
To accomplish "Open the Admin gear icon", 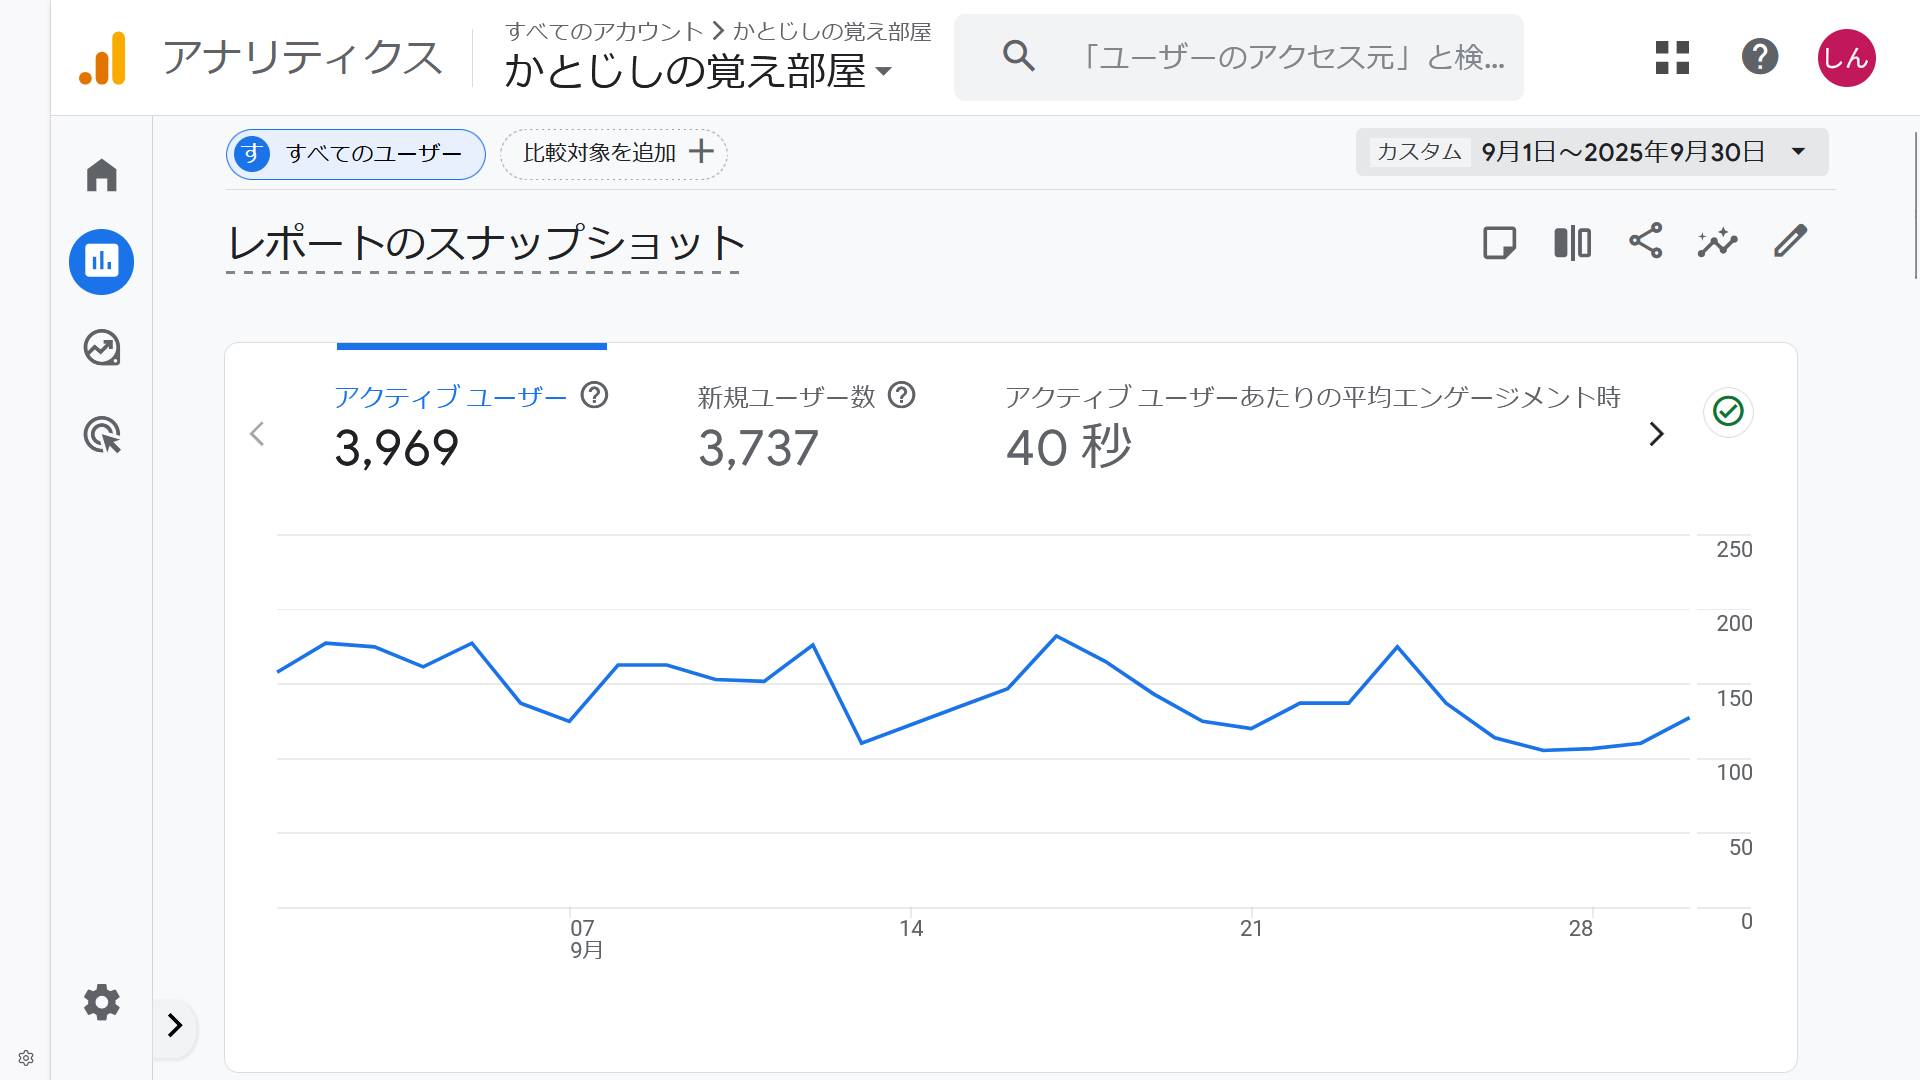I will pos(101,1001).
